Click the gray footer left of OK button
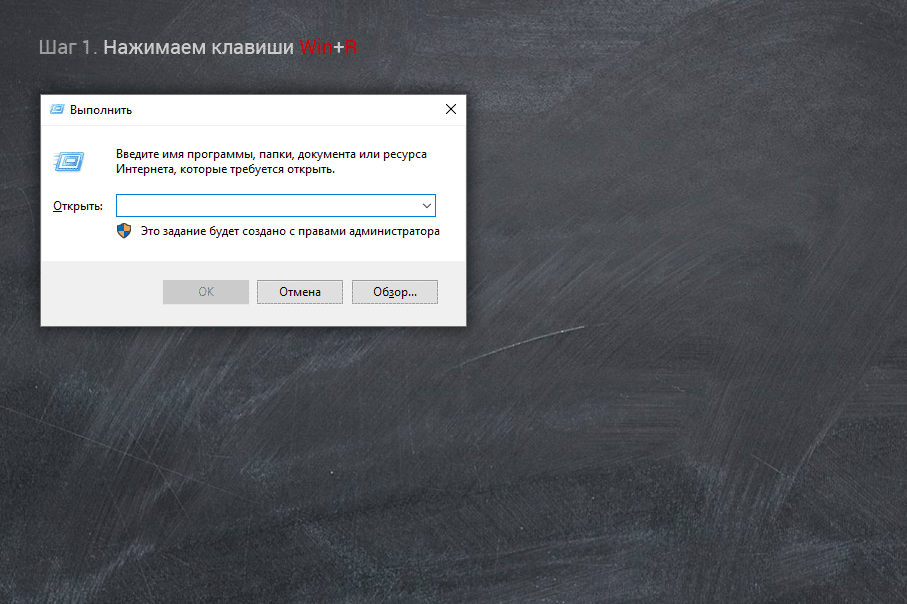Viewport: 907px width, 604px height. [x=100, y=292]
